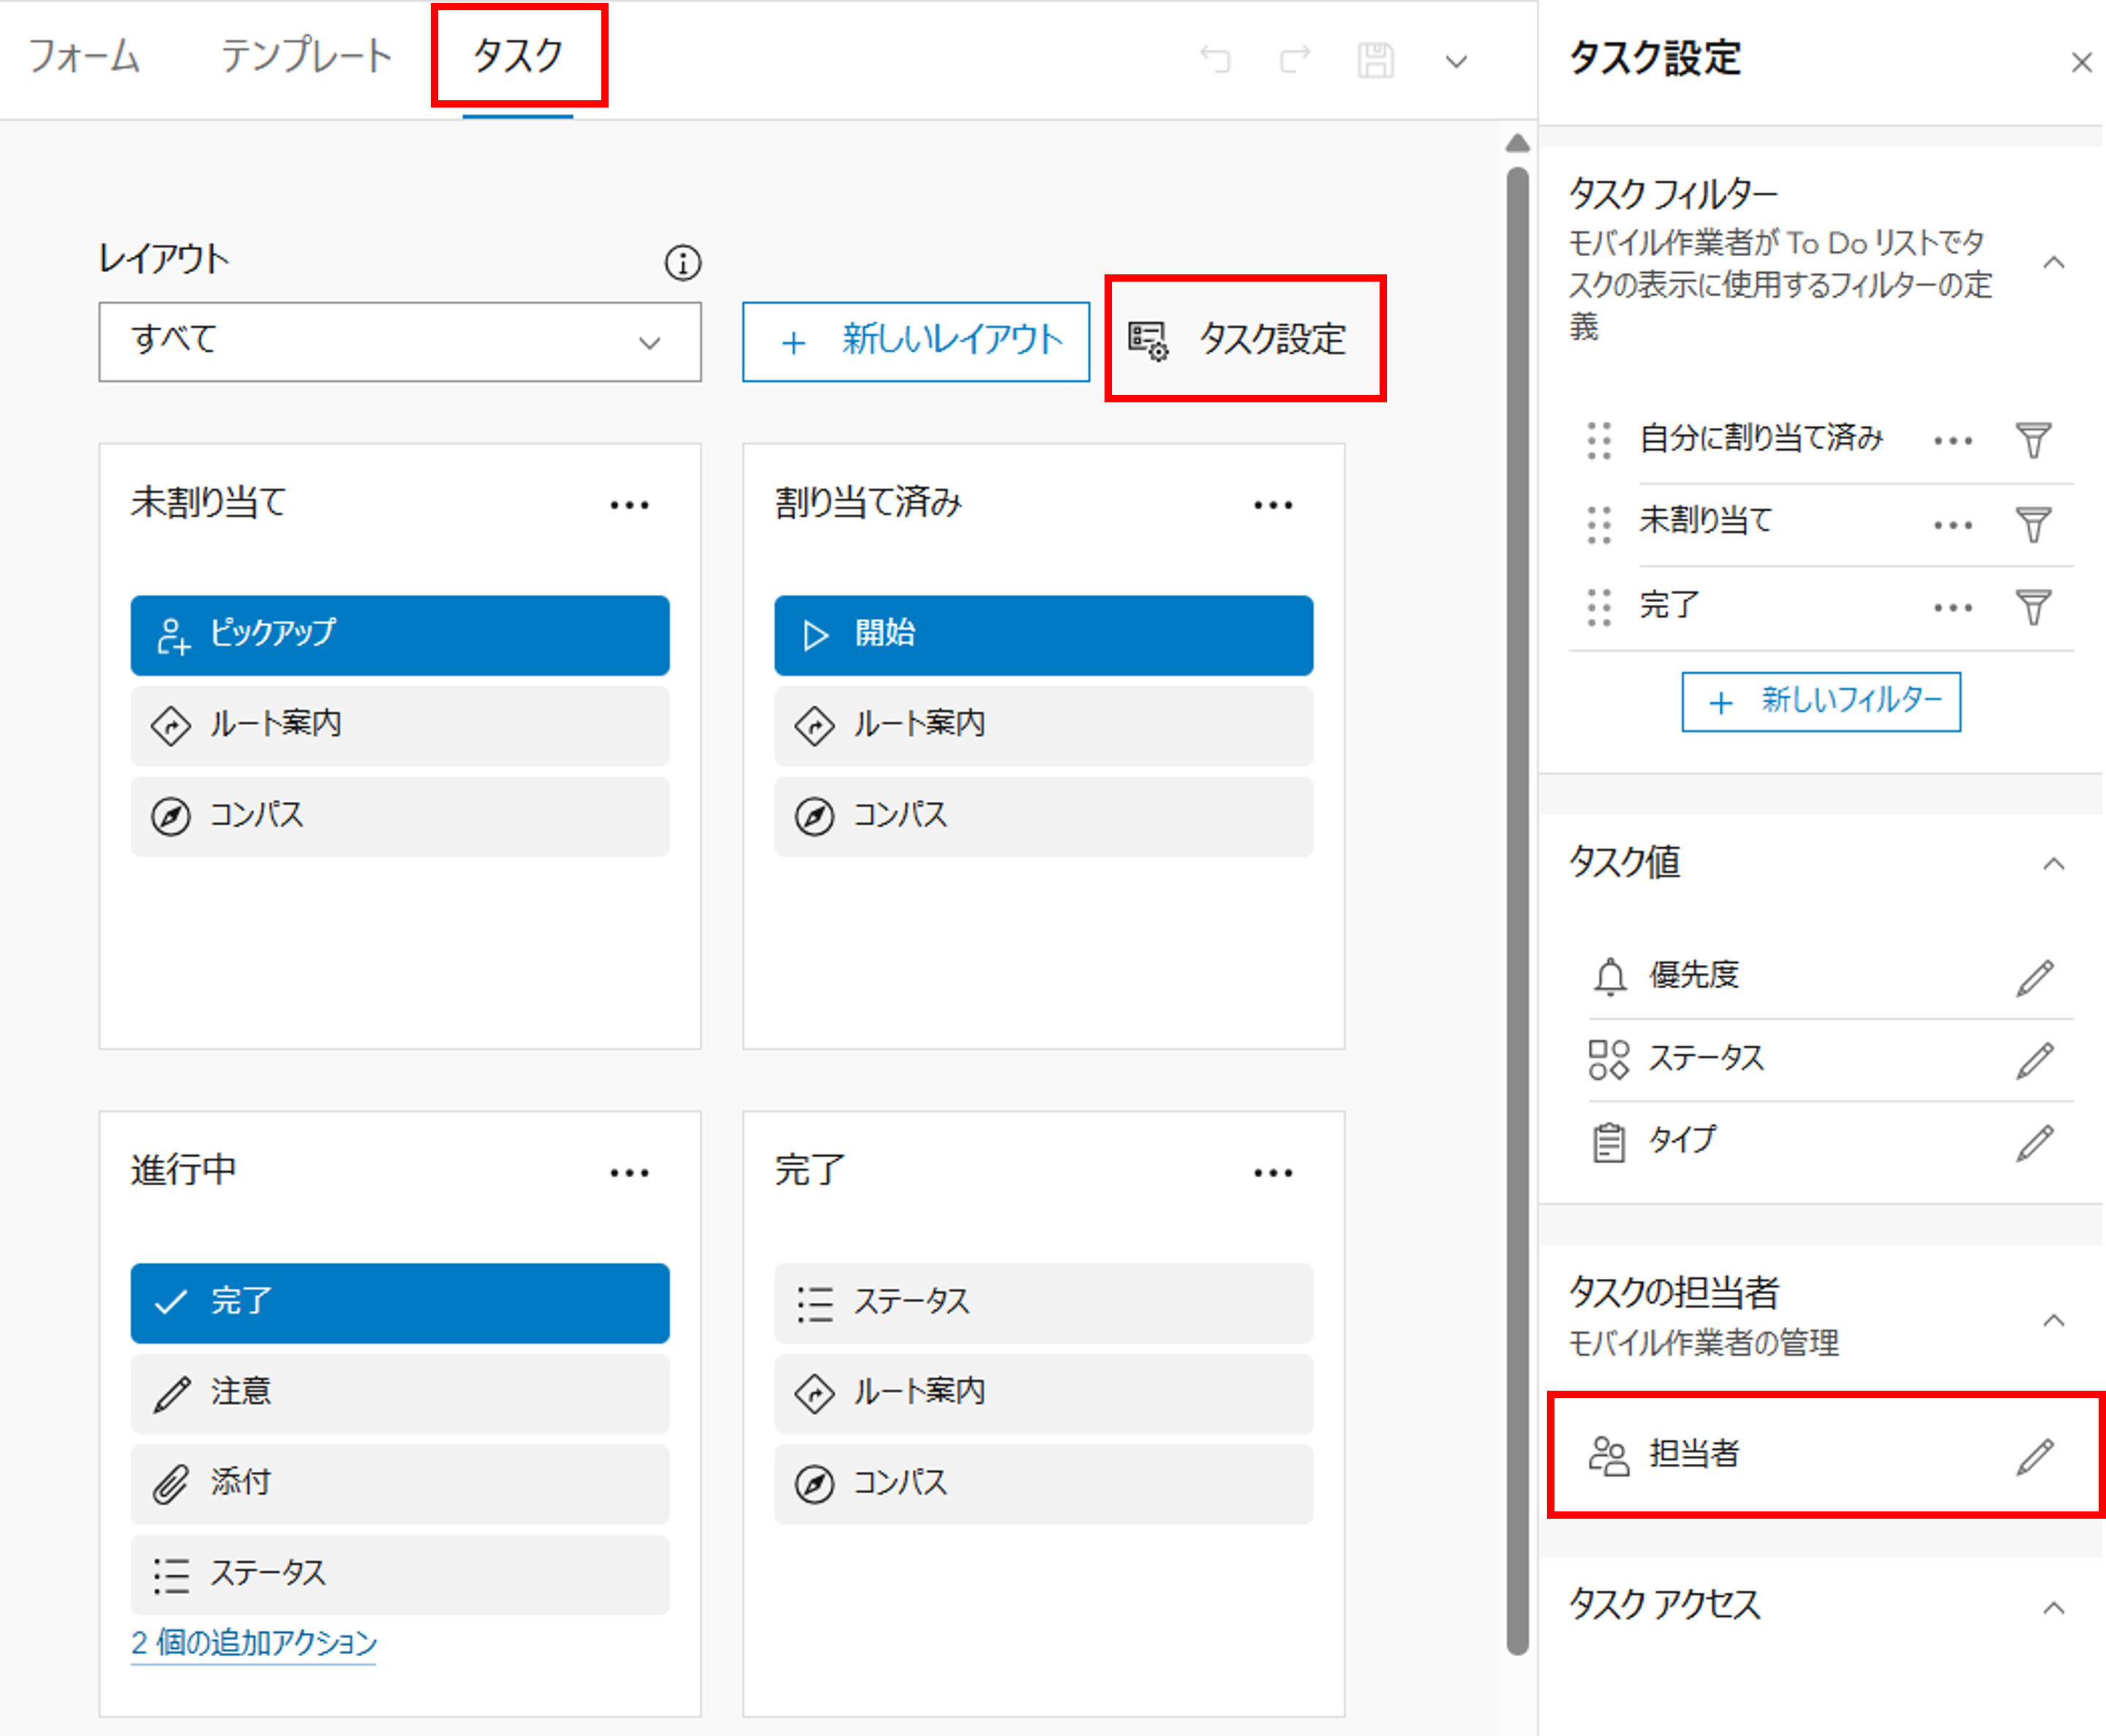
Task: Switch to the テンプレート tab
Action: click(x=306, y=56)
